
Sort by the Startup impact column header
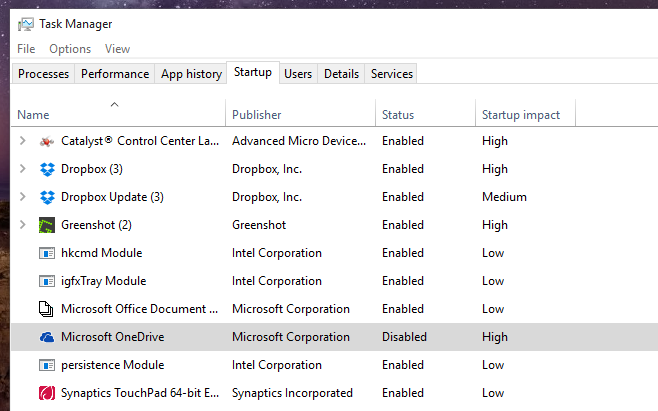(x=525, y=115)
